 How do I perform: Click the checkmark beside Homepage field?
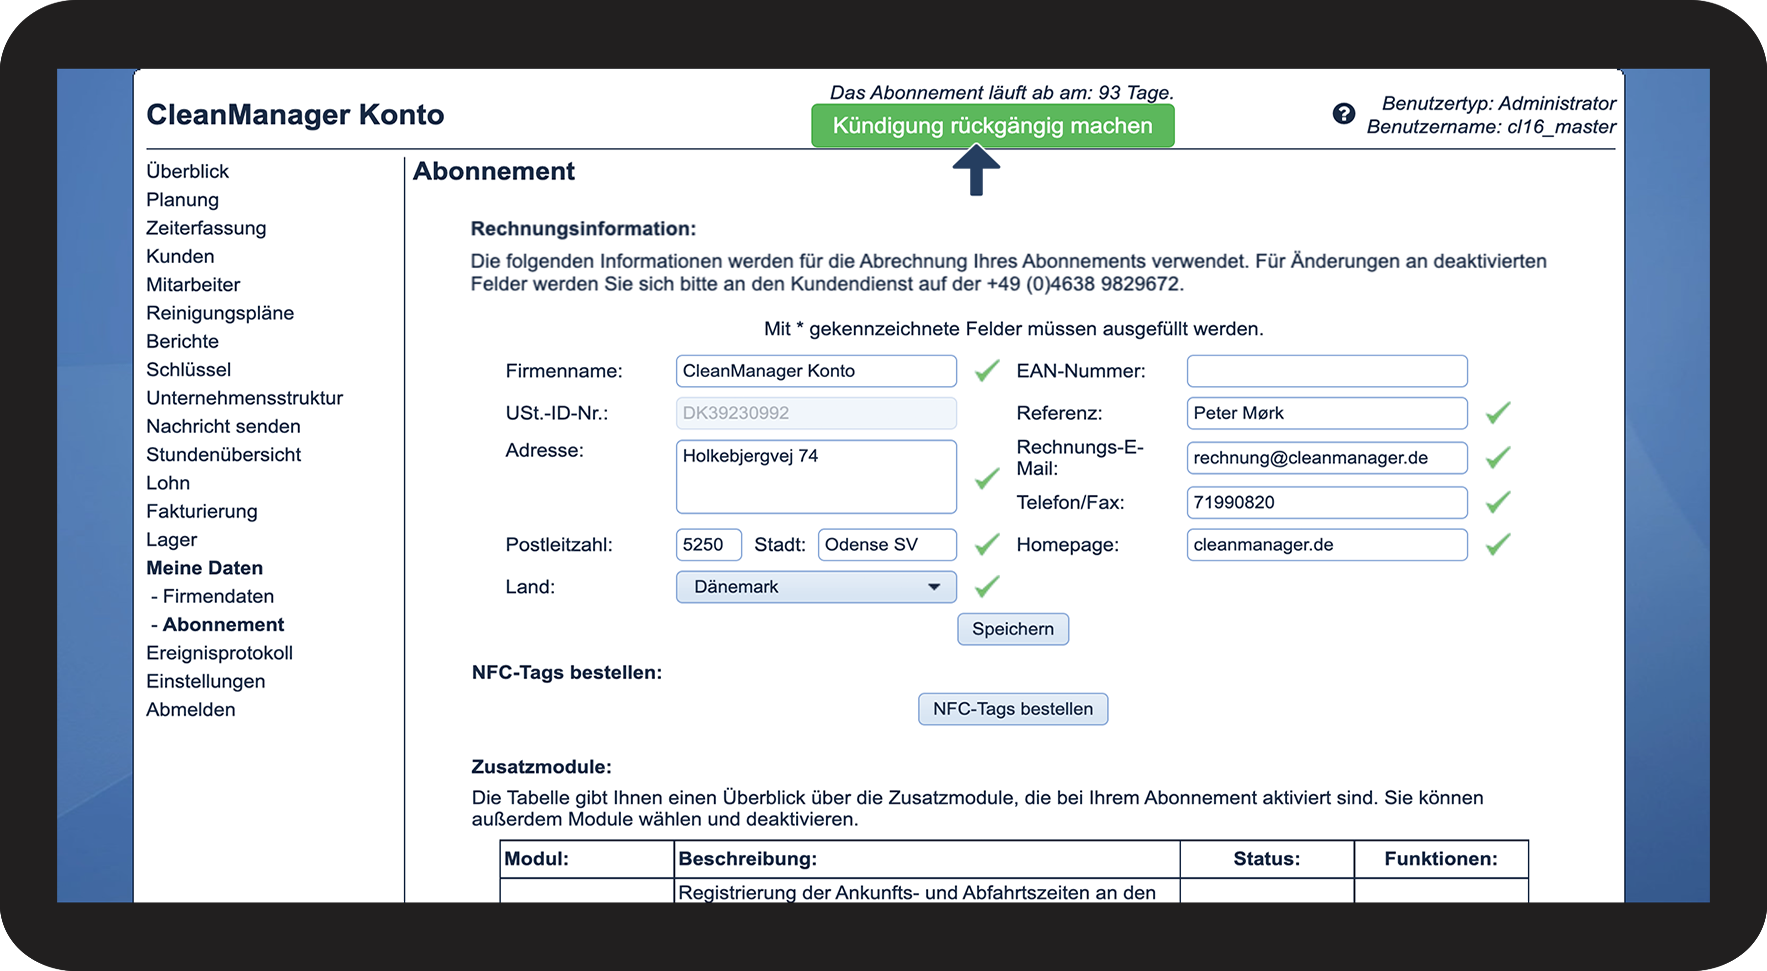[x=1497, y=545]
